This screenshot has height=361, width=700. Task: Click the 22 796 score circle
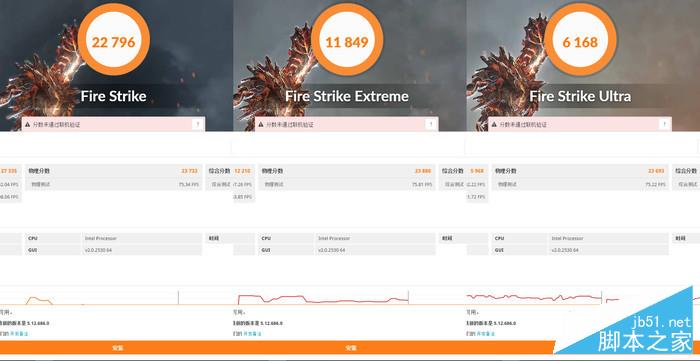[x=113, y=40]
